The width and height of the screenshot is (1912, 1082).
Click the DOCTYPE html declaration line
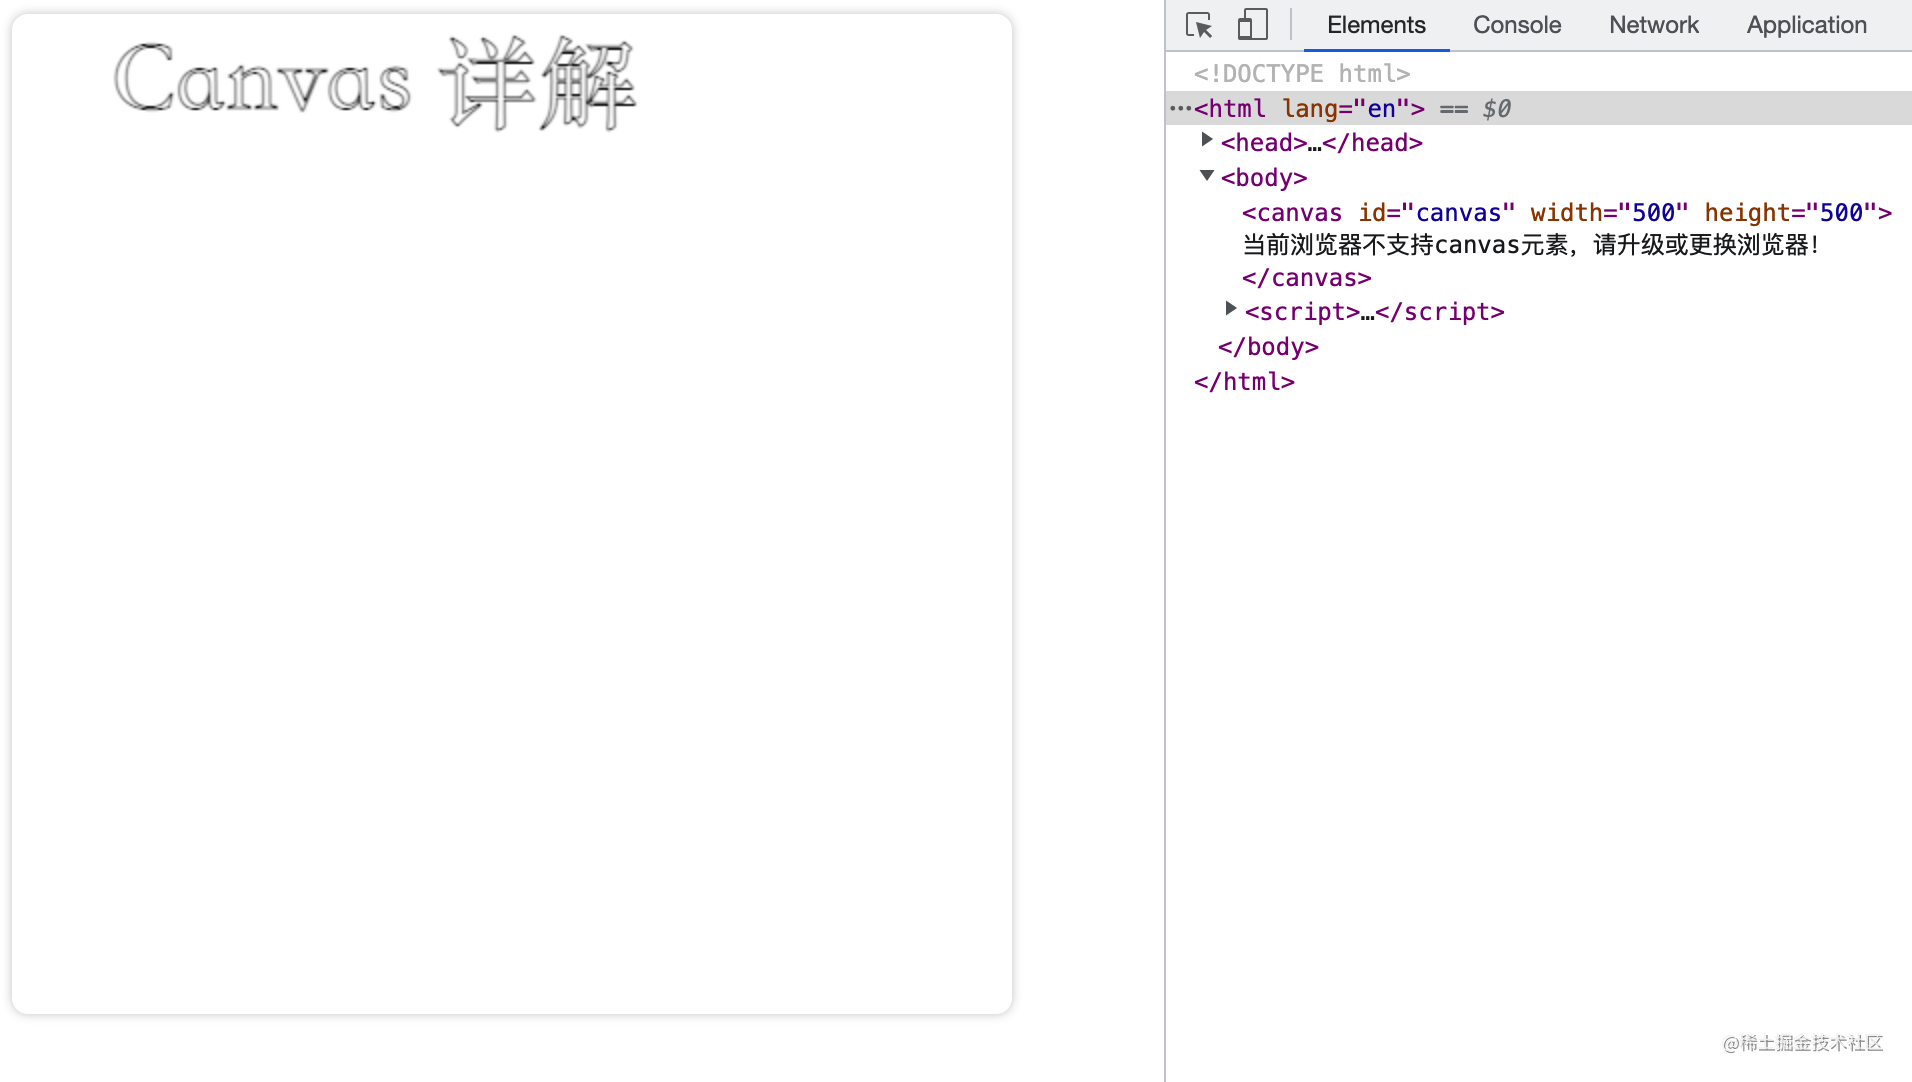coord(1299,72)
